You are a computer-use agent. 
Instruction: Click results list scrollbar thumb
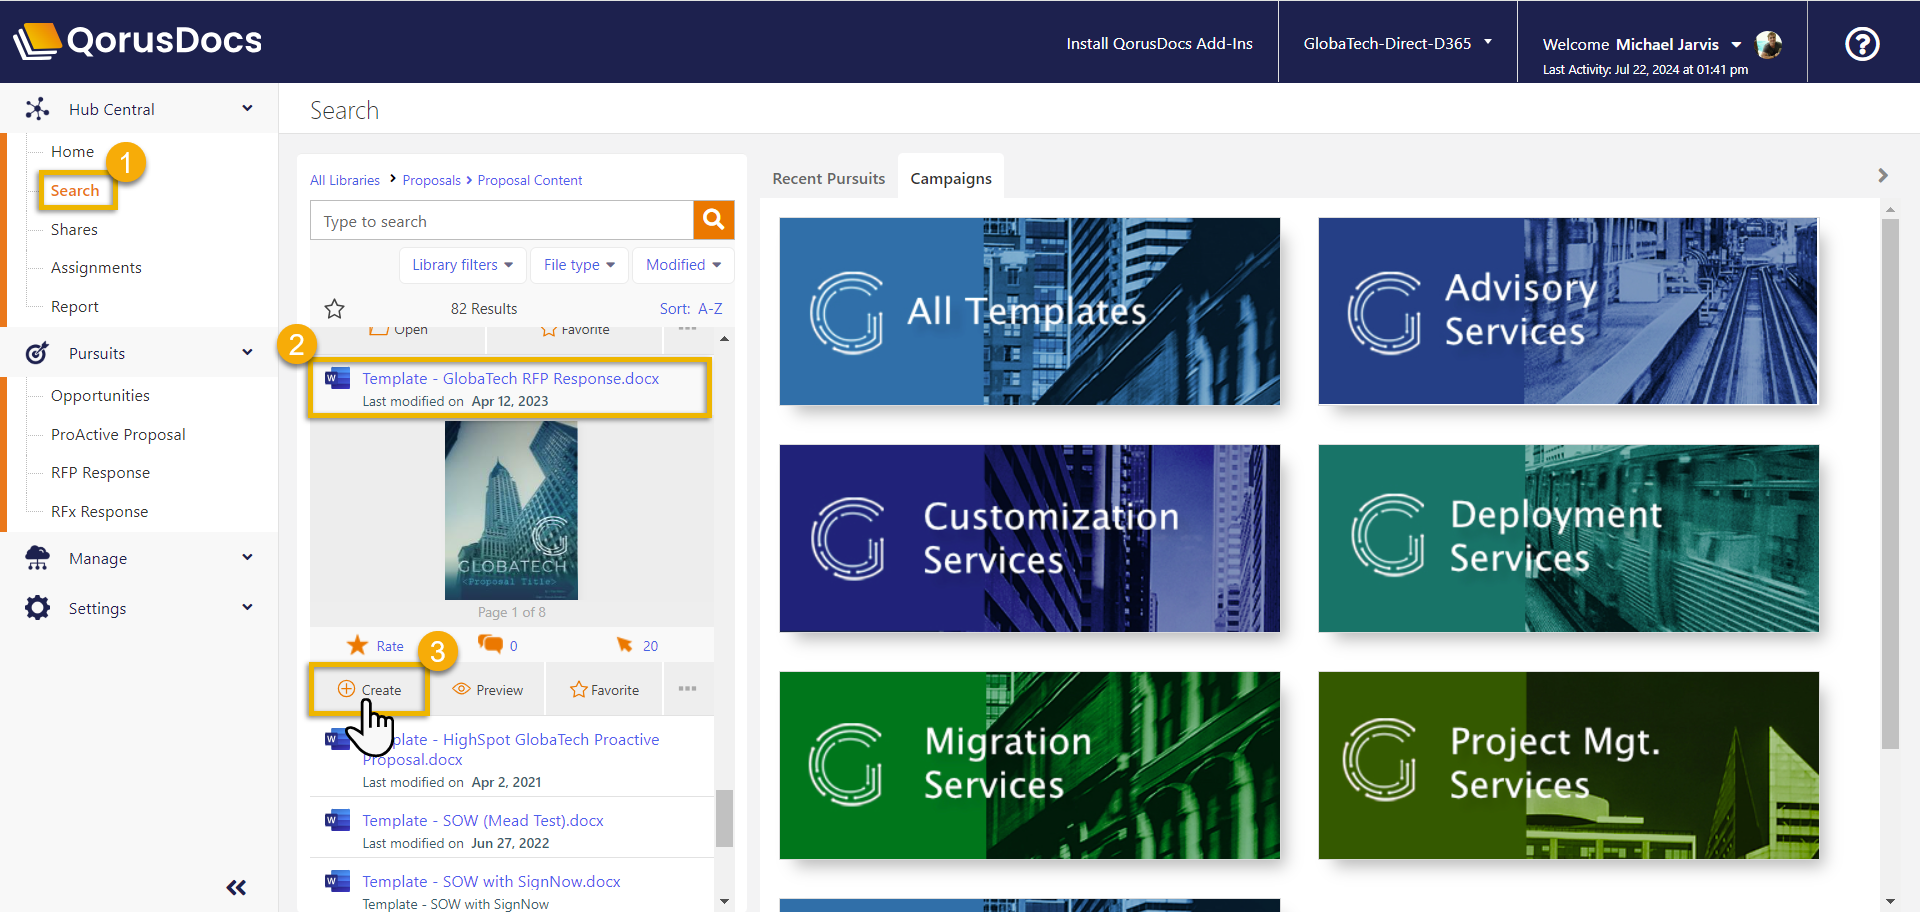tap(724, 818)
